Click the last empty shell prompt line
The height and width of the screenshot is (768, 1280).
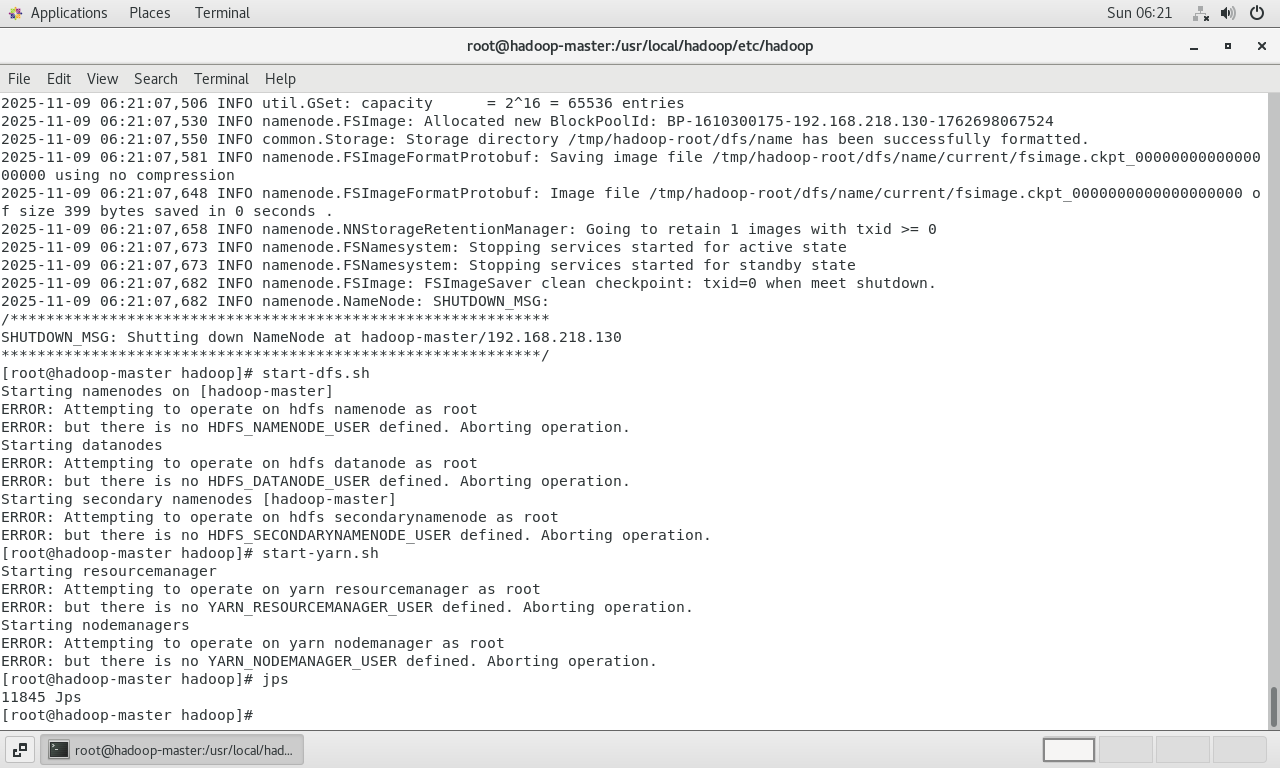pyautogui.click(x=127, y=715)
